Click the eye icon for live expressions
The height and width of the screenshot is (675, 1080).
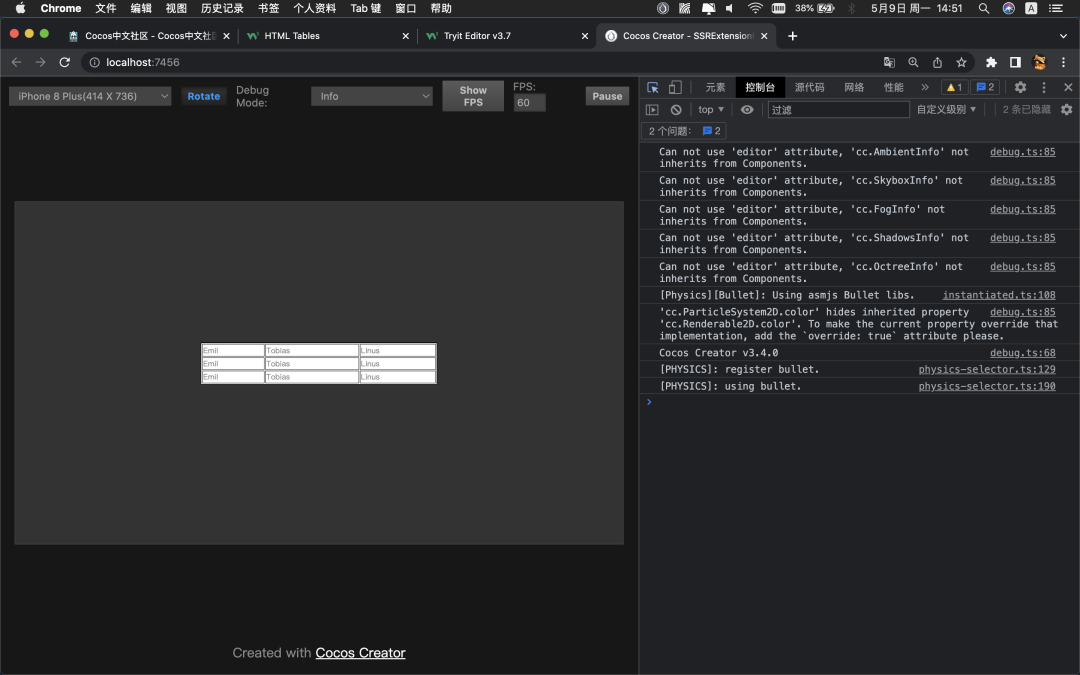[747, 110]
